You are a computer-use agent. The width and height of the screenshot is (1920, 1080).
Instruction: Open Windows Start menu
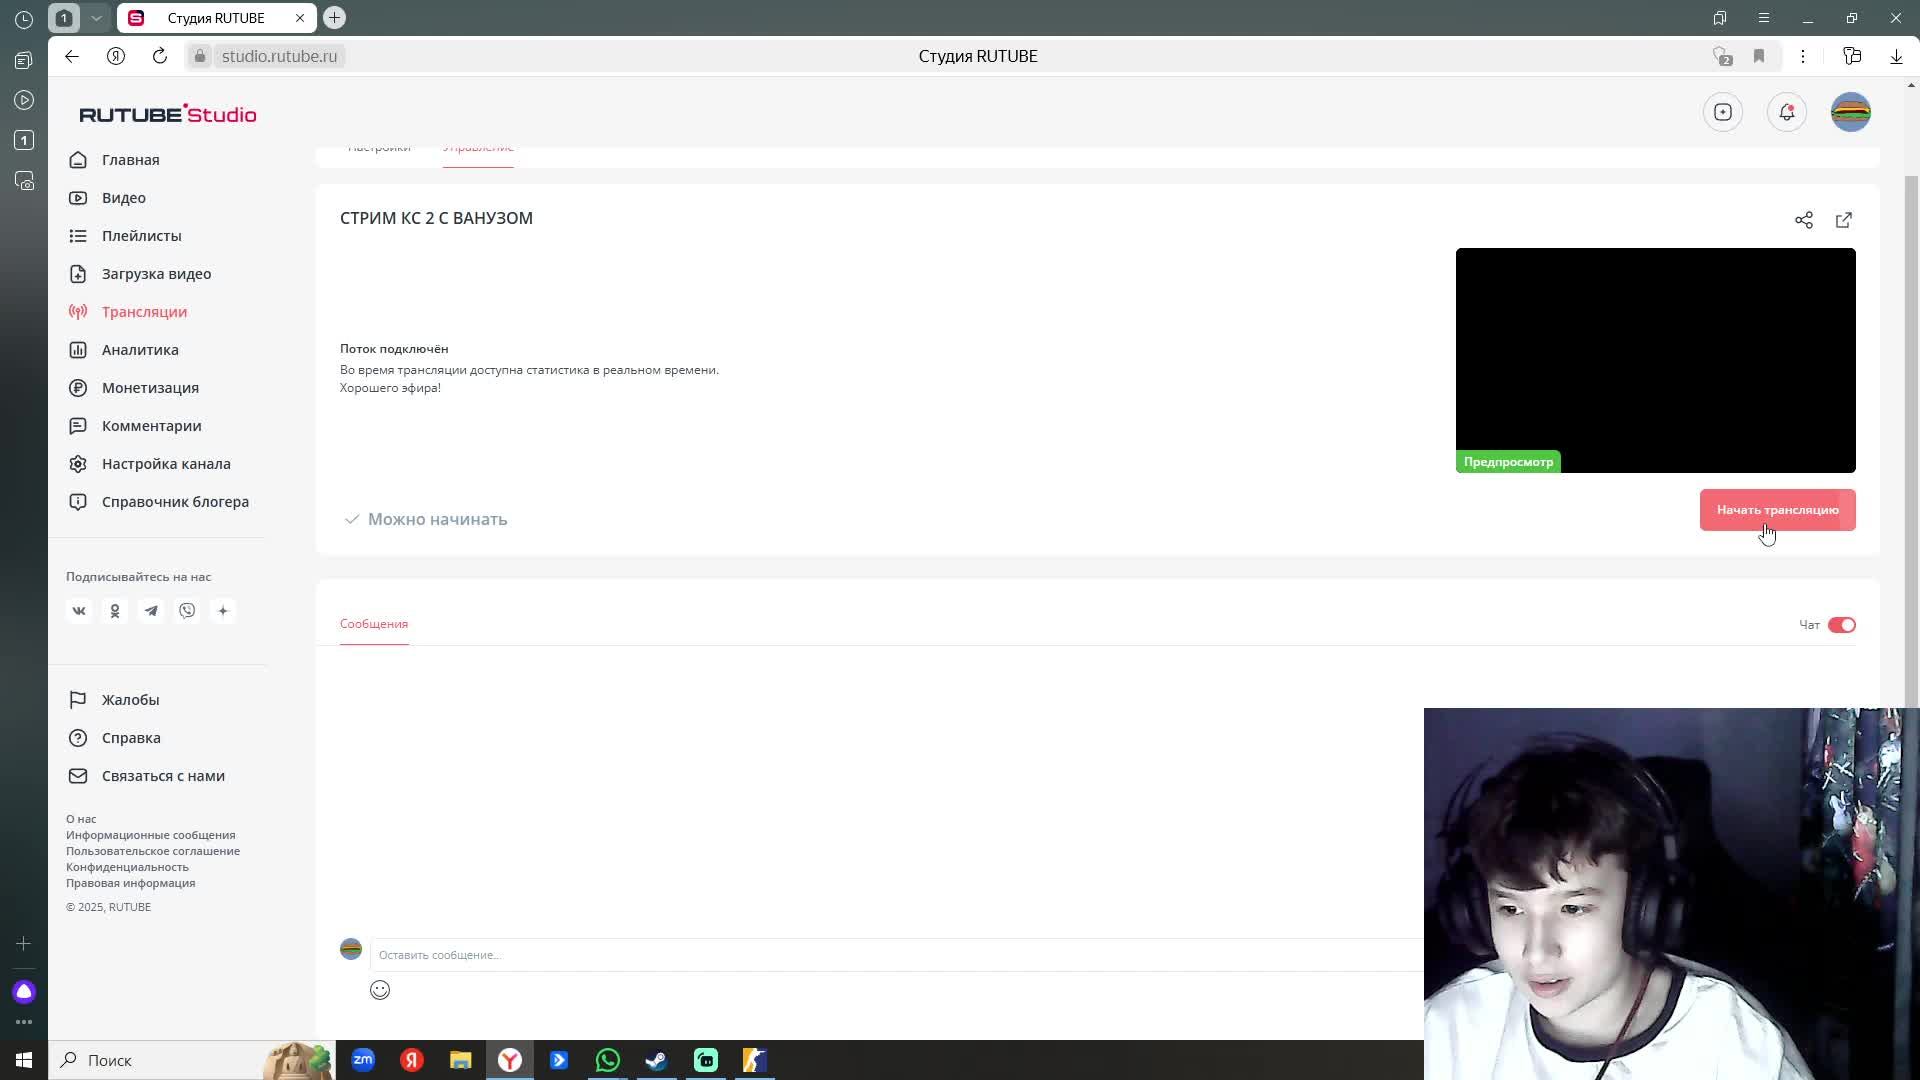click(24, 1060)
